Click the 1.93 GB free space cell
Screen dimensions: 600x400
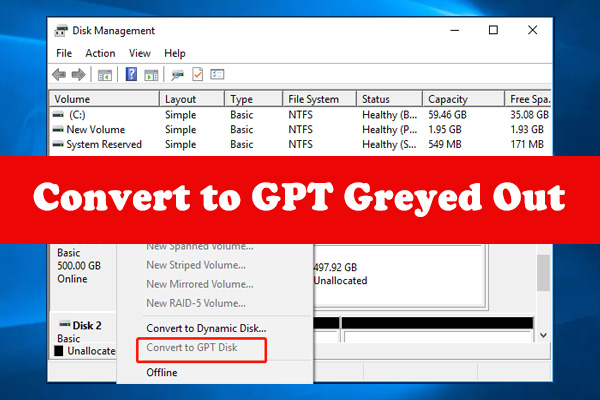(x=527, y=129)
